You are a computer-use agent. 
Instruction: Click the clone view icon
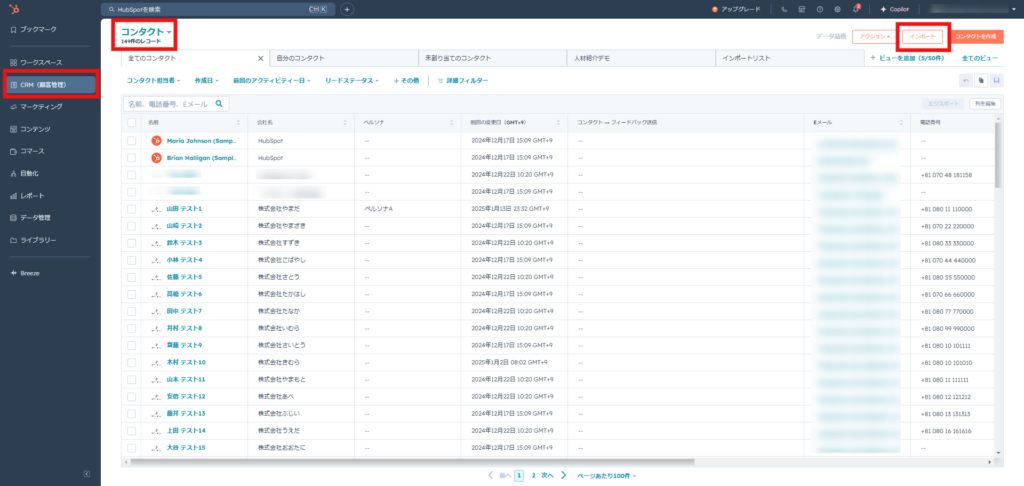(981, 80)
